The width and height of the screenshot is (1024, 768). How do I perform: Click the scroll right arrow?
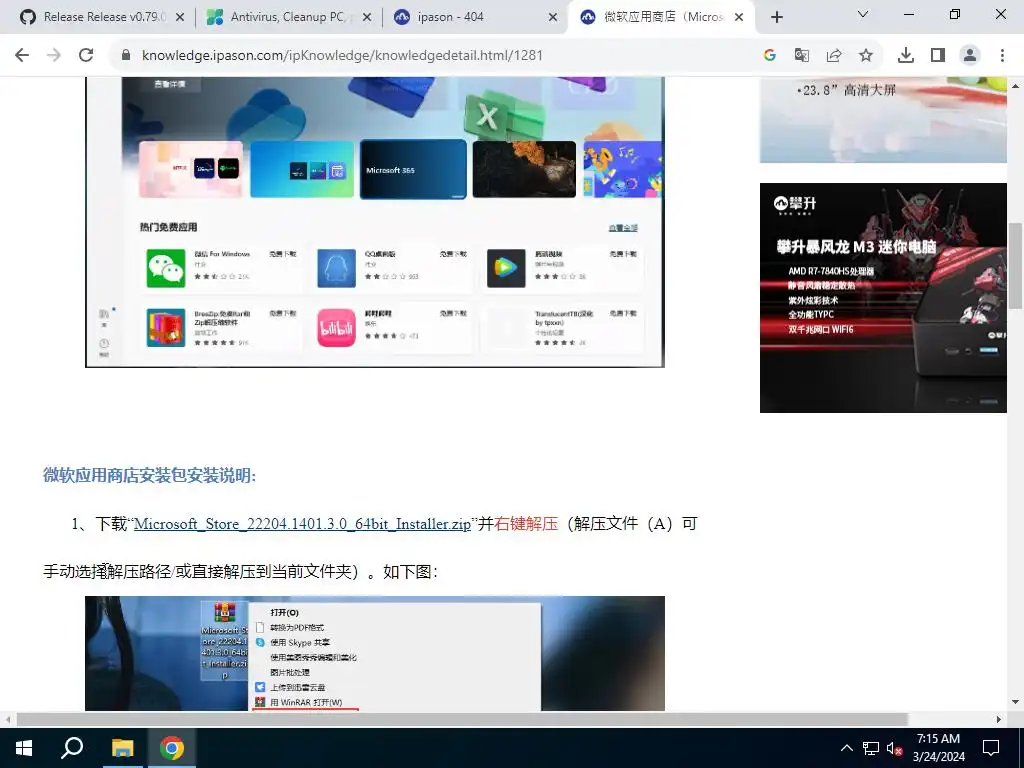click(999, 719)
